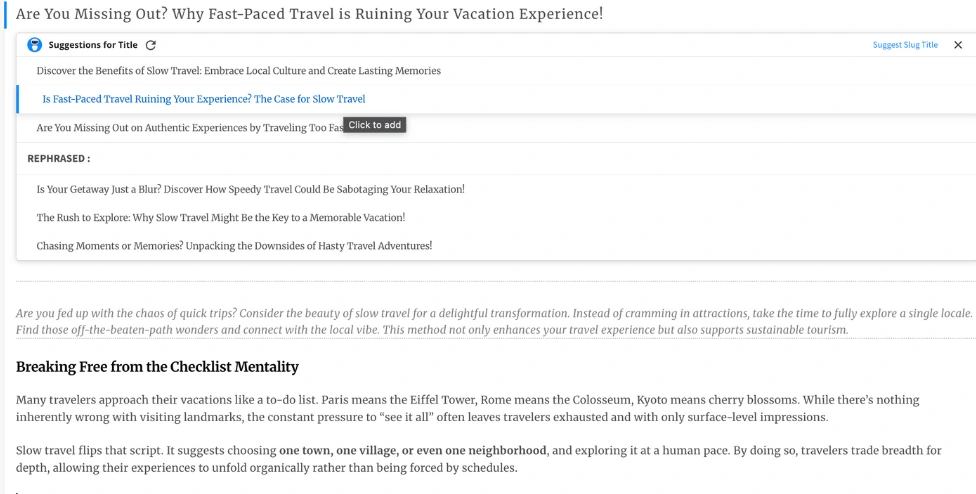The image size is (976, 494).
Task: Pick the "Are You Missing Out on Authentic Experiences" suggestion
Action: point(190,128)
